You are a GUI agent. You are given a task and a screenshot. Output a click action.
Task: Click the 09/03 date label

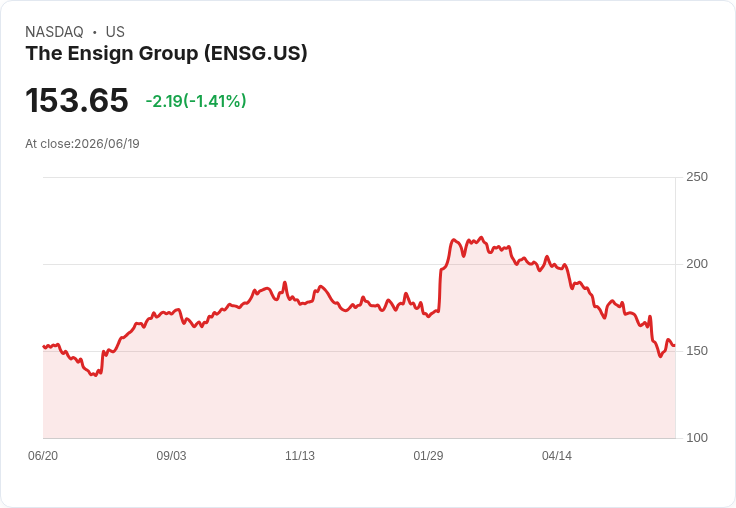[x=171, y=456]
